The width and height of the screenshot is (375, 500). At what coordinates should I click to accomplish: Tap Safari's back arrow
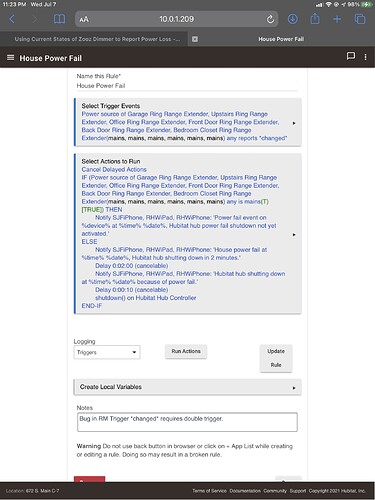click(12, 19)
